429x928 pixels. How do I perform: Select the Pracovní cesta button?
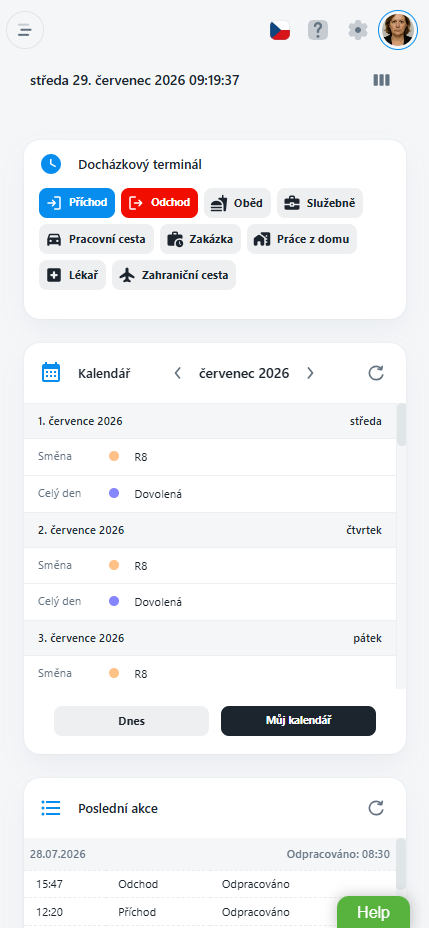(96, 239)
